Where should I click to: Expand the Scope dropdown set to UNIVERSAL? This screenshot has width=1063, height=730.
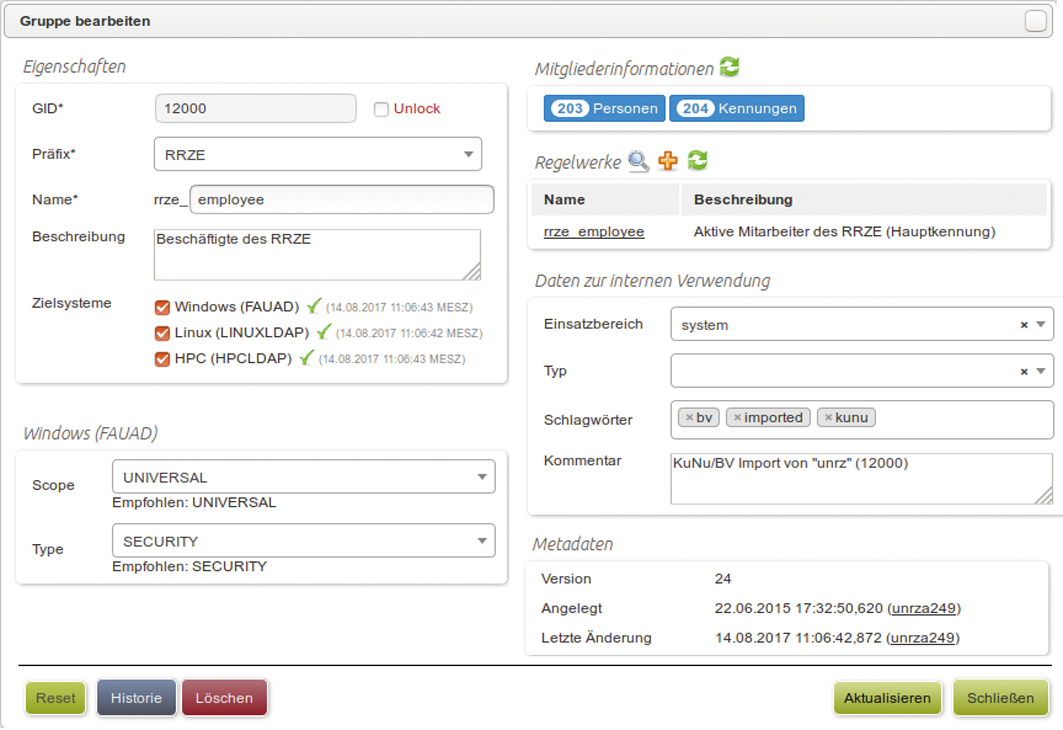pyautogui.click(x=303, y=478)
